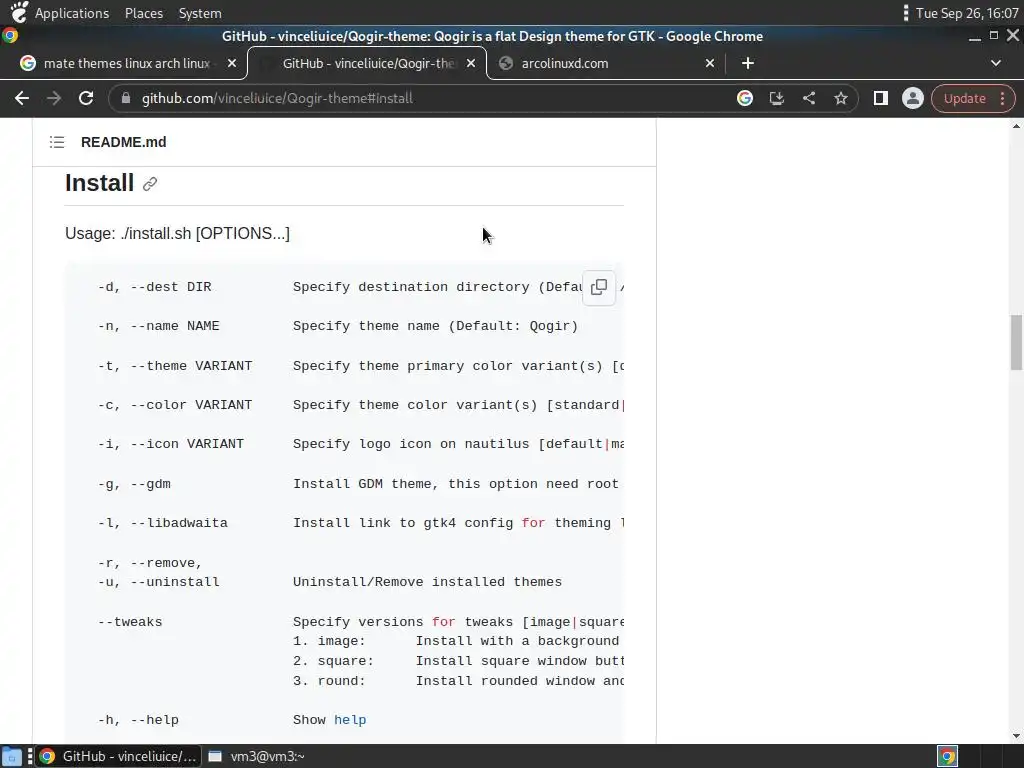Viewport: 1024px width, 768px height.
Task: Click the Chrome tray icon in bottom panel
Action: [947, 756]
